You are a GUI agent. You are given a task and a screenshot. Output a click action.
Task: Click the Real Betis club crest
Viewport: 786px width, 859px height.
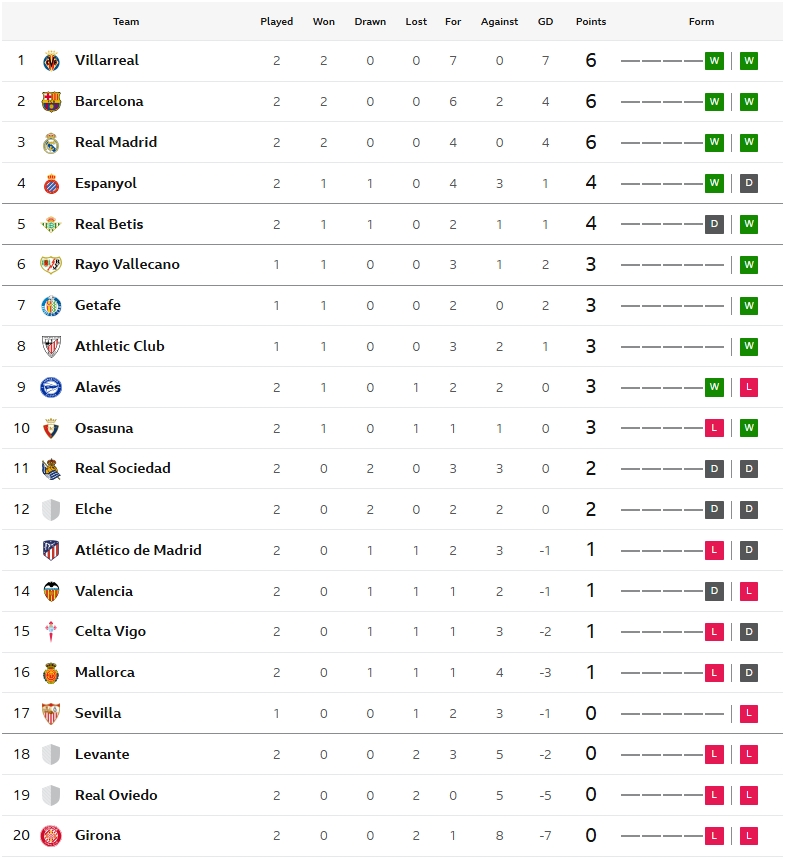[51, 225]
